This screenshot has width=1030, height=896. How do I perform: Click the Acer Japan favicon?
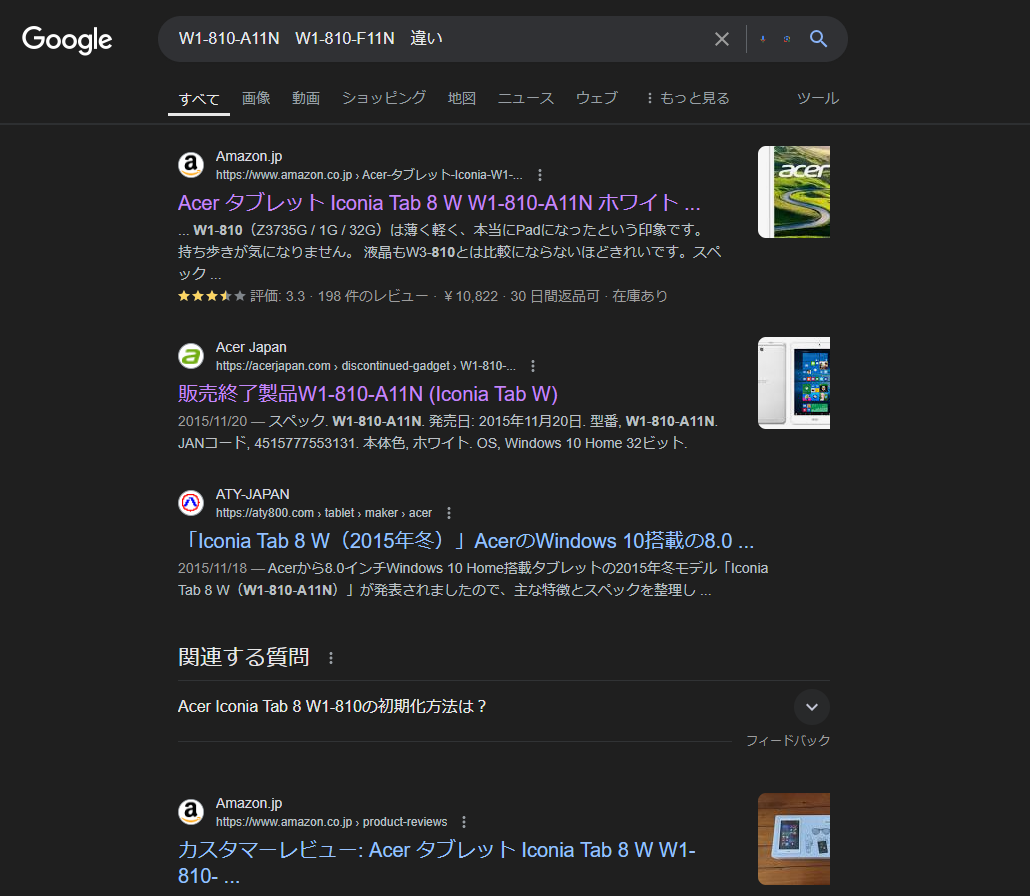[191, 356]
